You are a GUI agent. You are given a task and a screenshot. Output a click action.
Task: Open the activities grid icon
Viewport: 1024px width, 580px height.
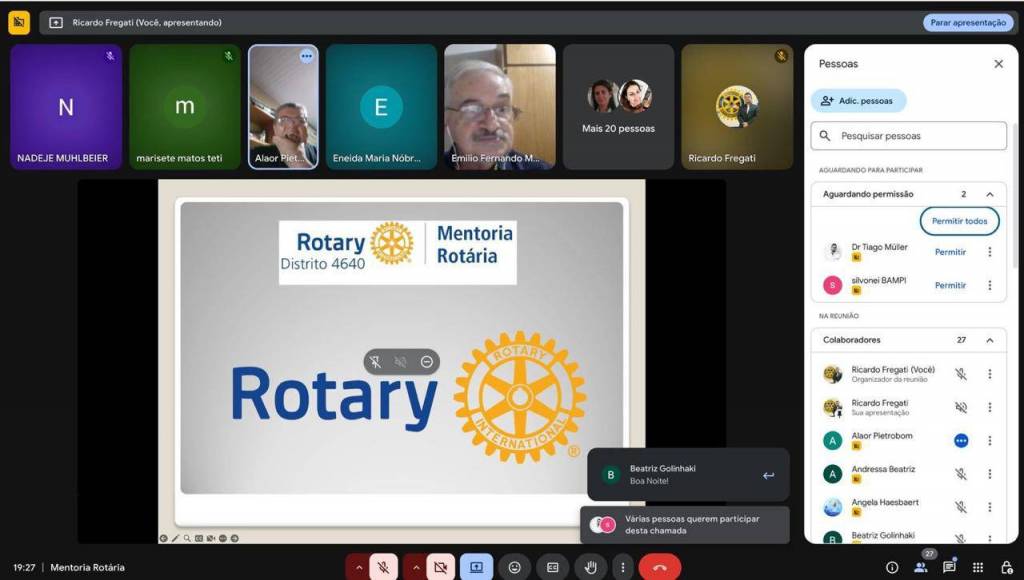coord(978,567)
